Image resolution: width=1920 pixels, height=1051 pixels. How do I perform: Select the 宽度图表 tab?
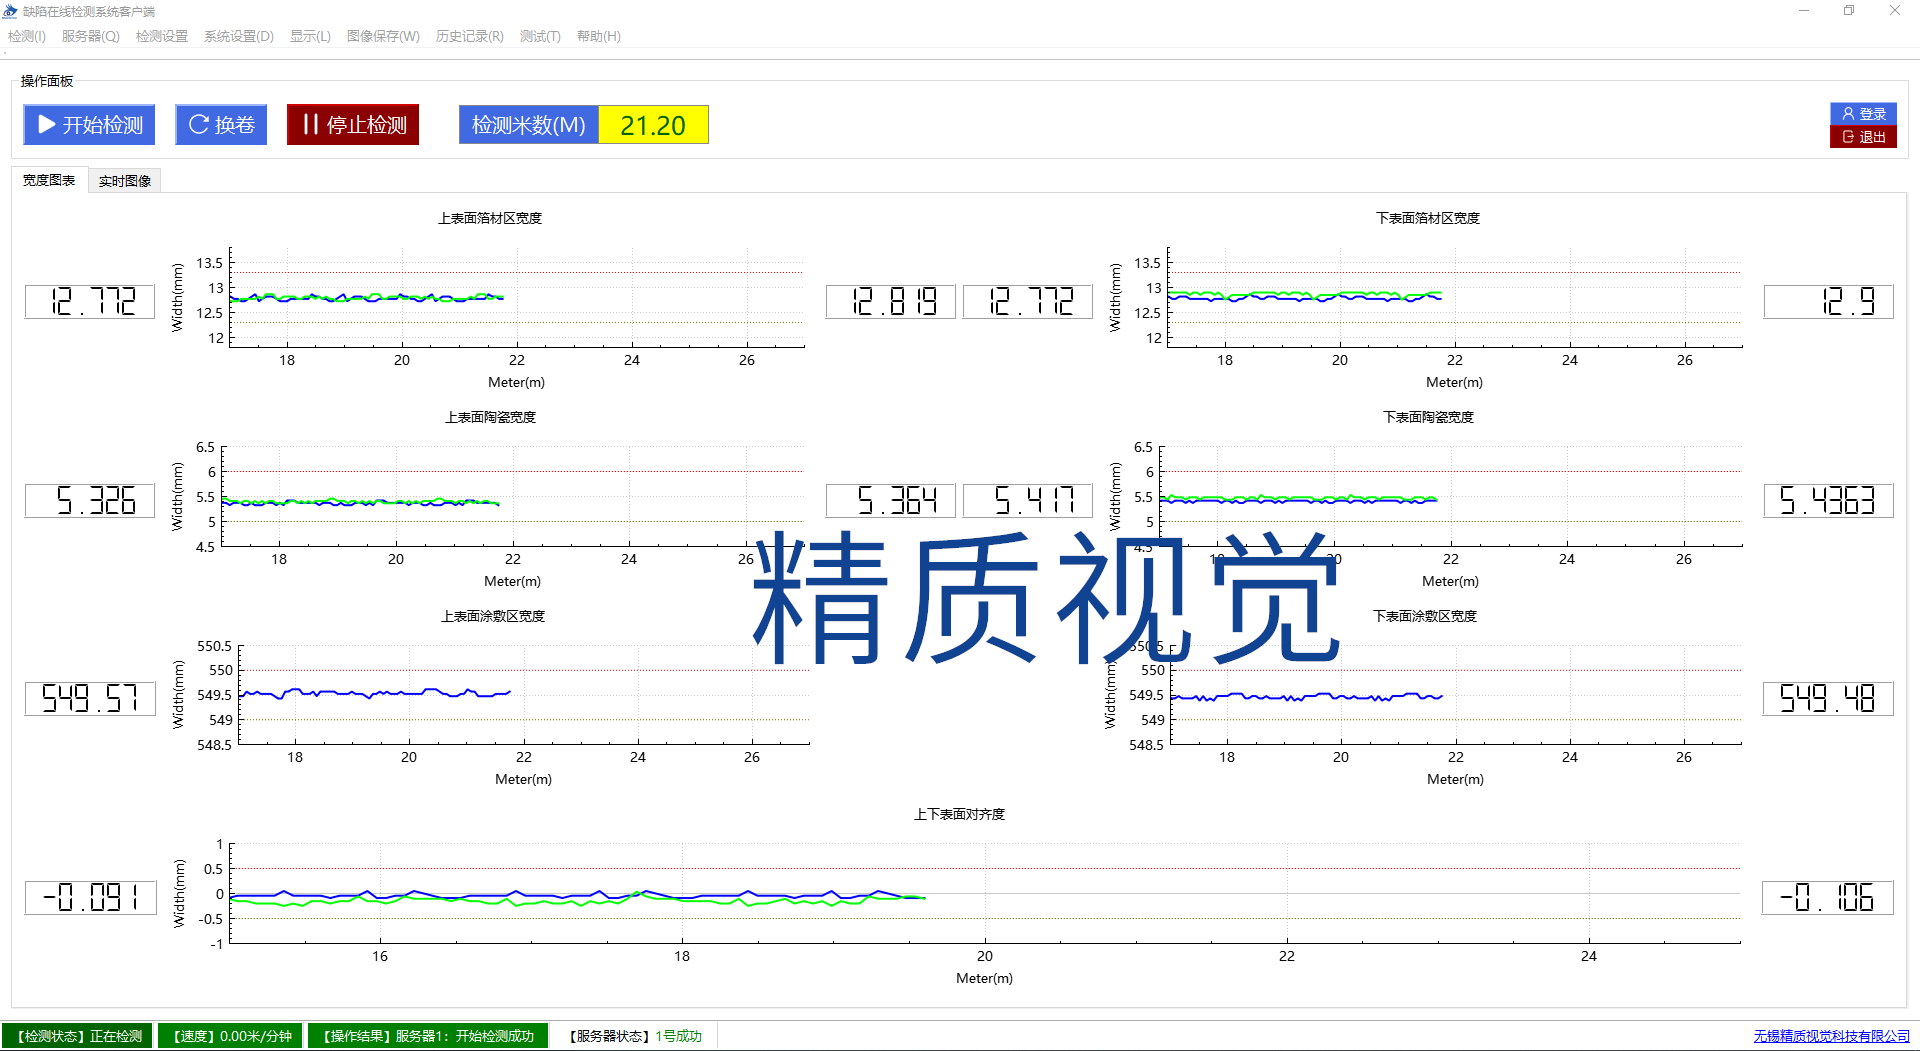tap(49, 180)
